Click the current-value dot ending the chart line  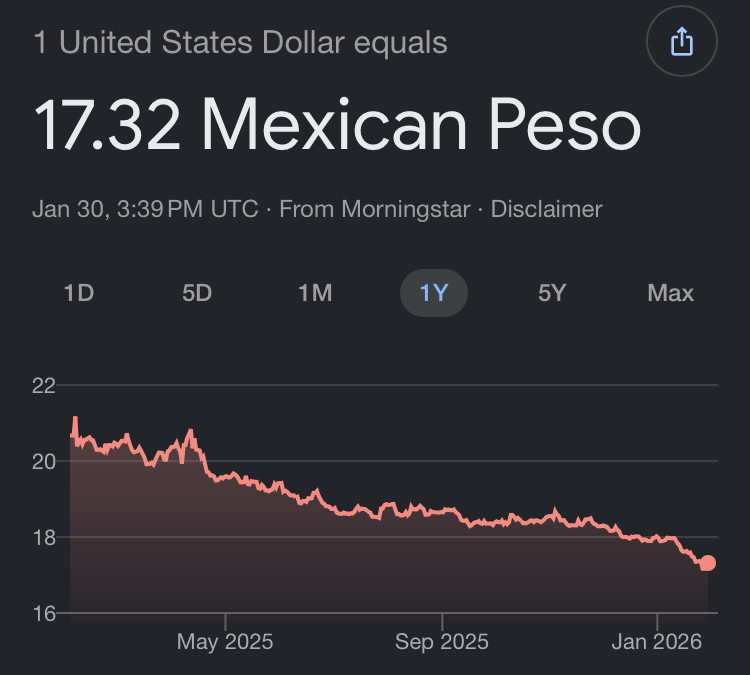tap(708, 563)
